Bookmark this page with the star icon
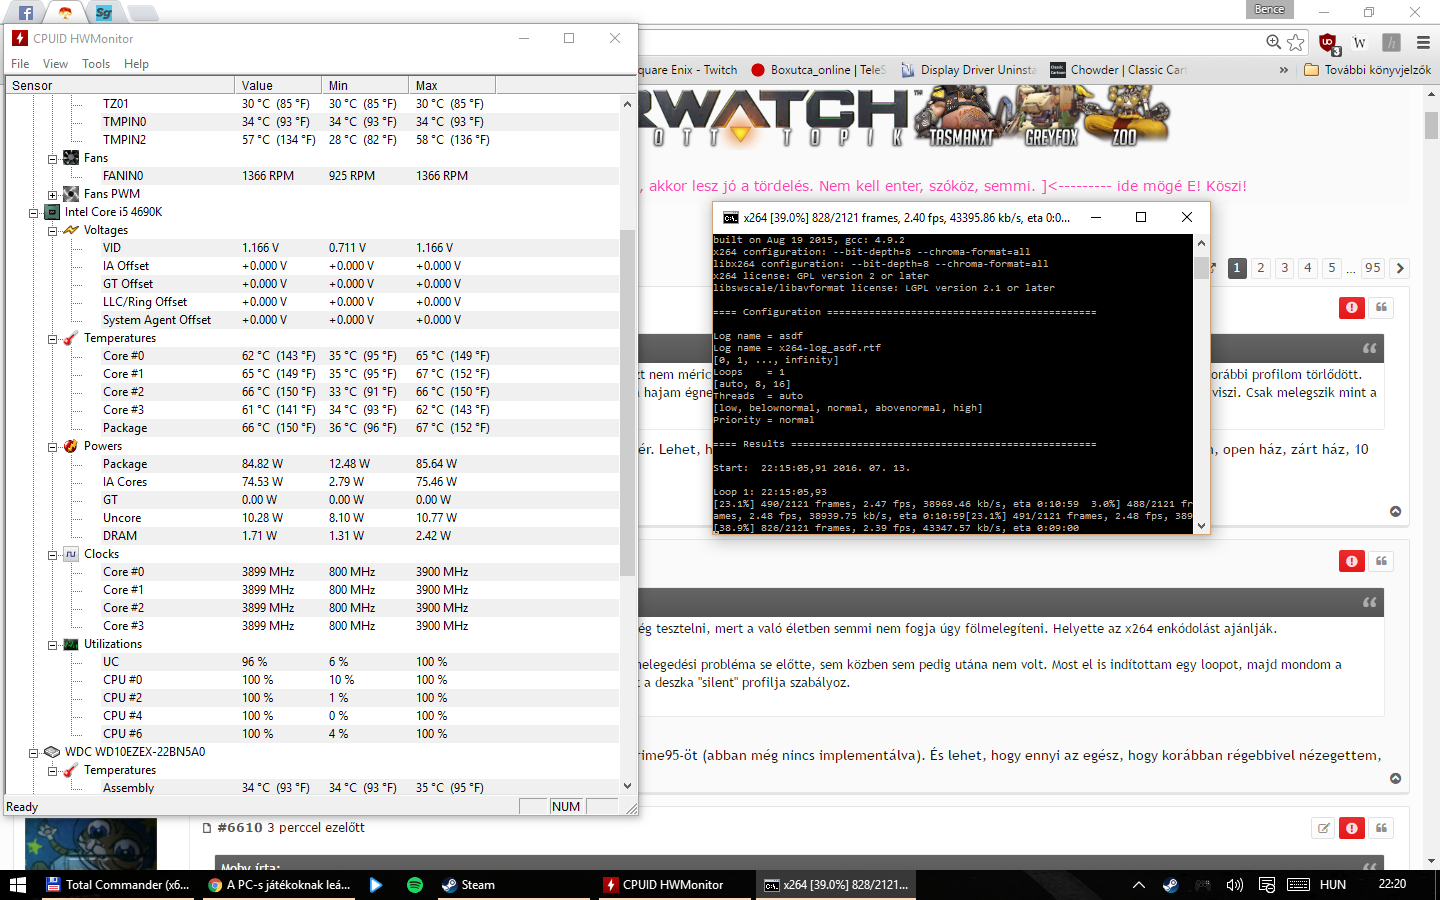 click(1296, 42)
